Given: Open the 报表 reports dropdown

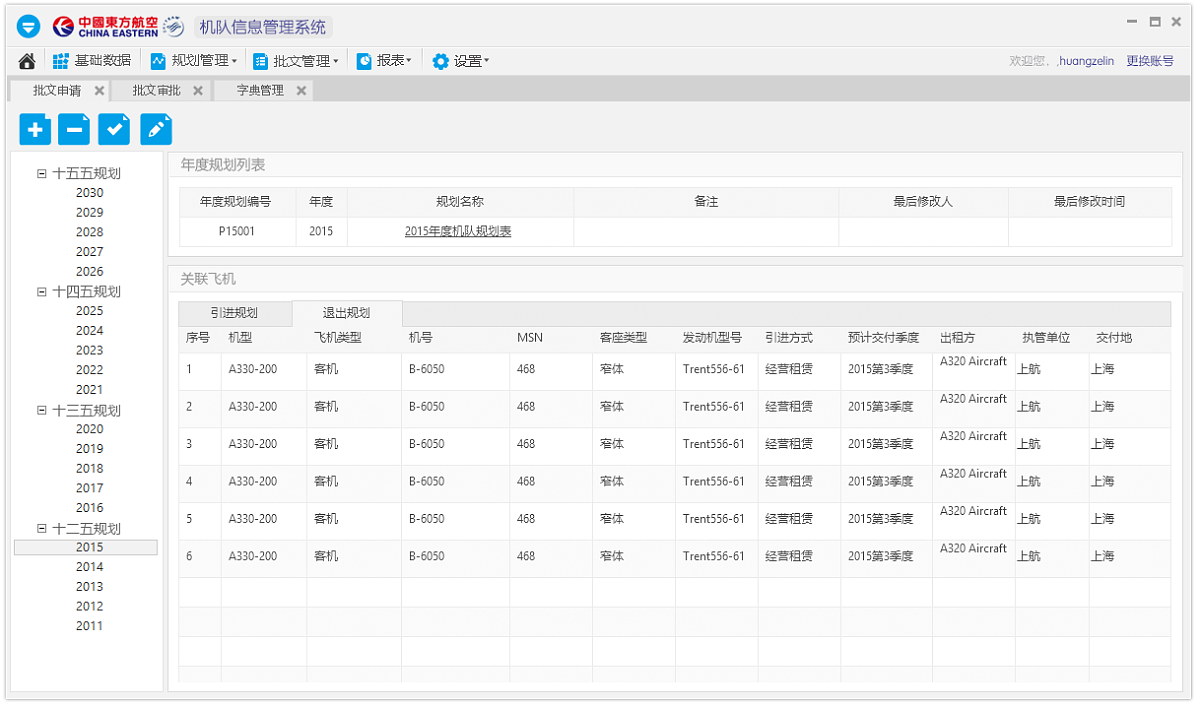Looking at the screenshot, I should (385, 61).
